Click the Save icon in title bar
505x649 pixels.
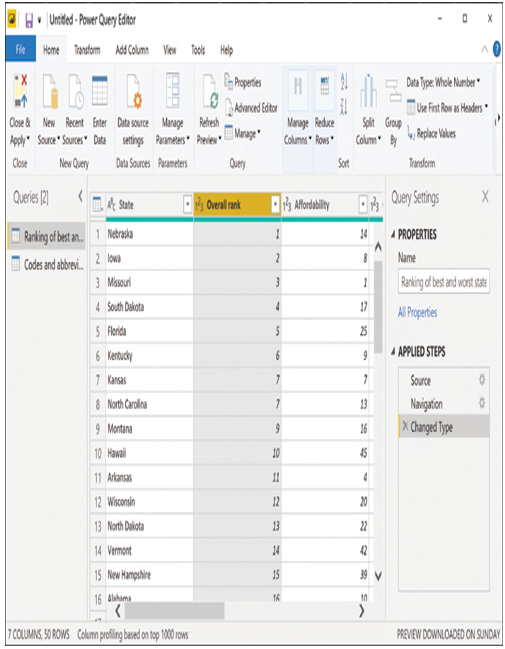click(x=29, y=20)
